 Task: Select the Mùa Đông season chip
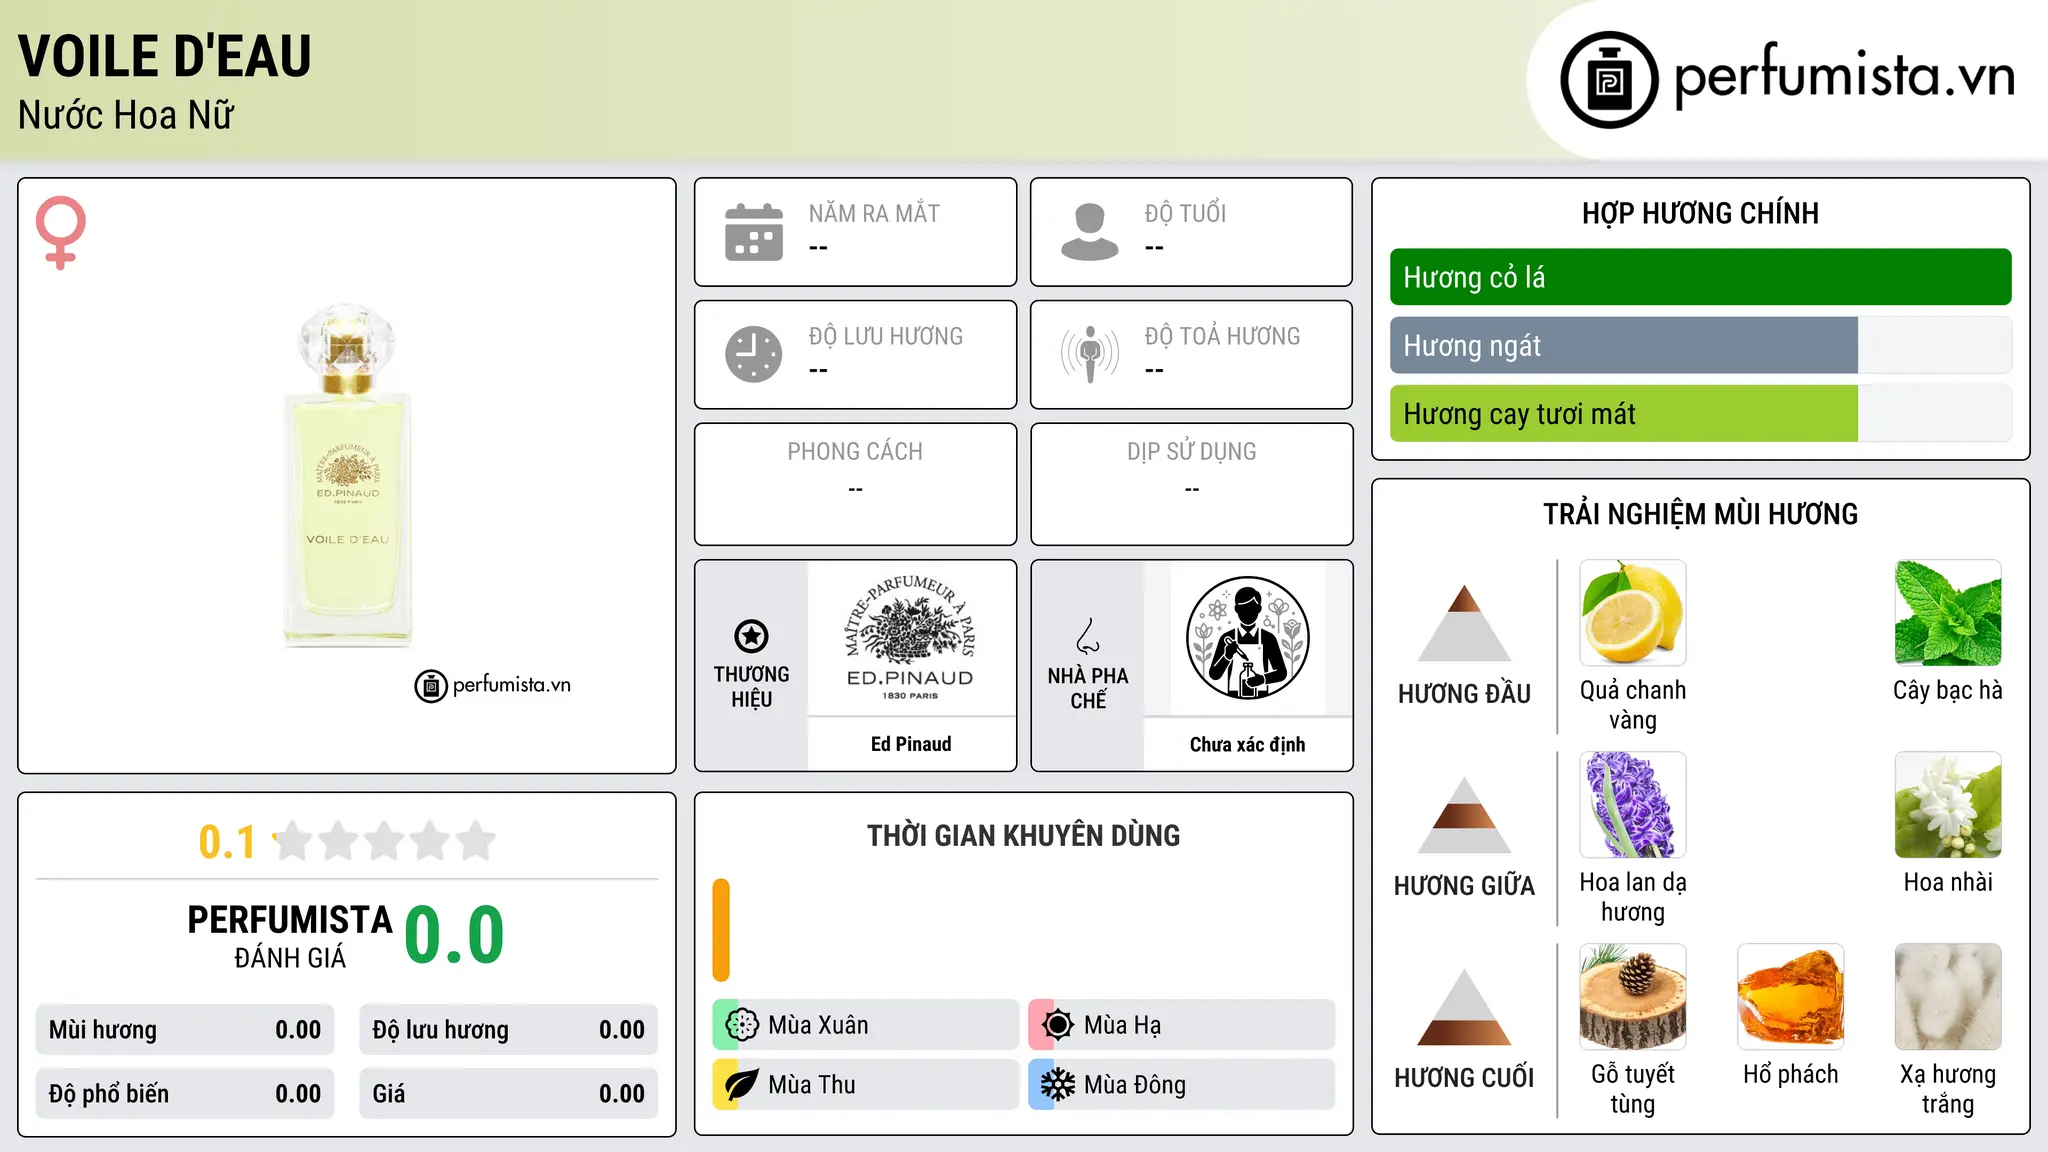coord(1182,1085)
